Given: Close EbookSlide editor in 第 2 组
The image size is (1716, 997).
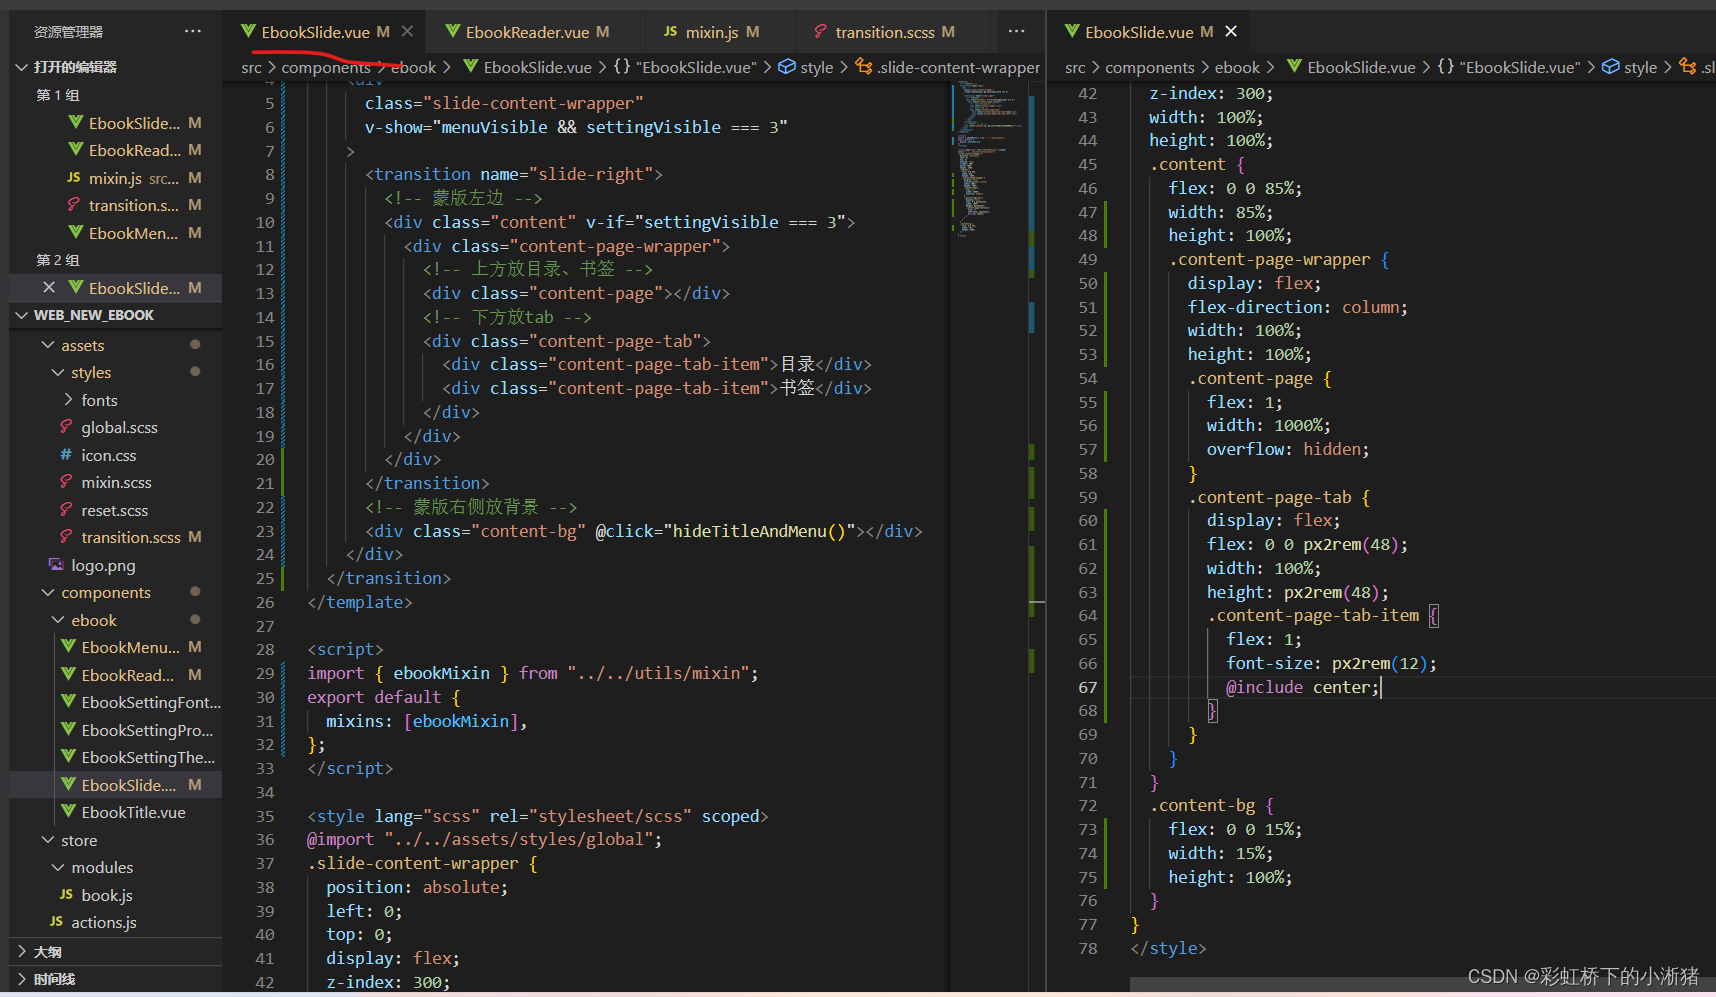Looking at the screenshot, I should click(x=49, y=288).
